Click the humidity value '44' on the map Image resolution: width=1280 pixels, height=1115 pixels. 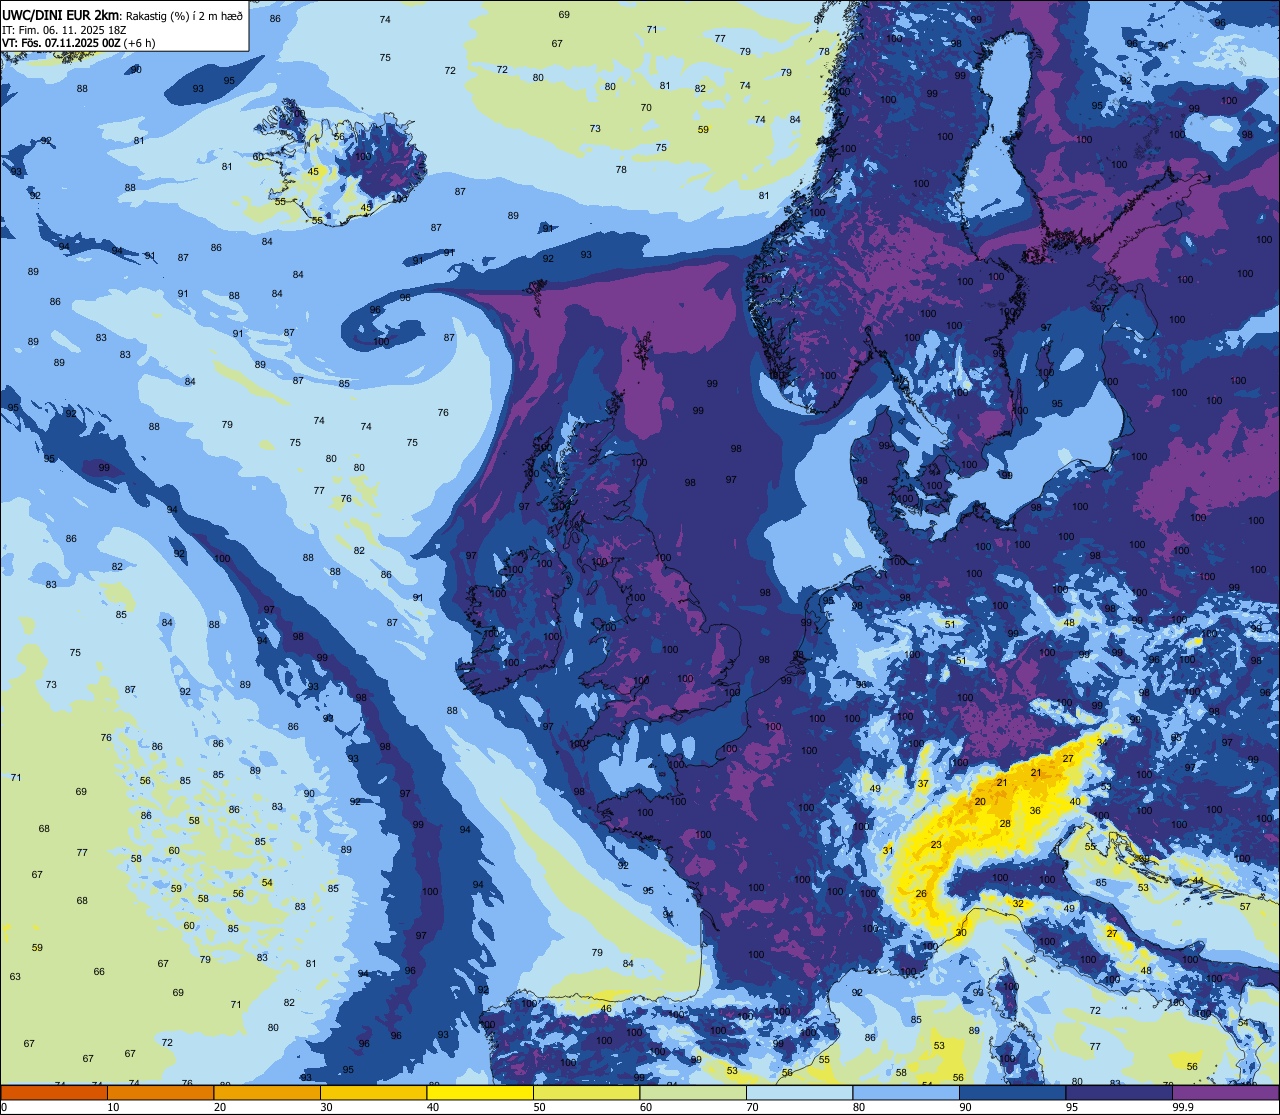coord(1198,881)
